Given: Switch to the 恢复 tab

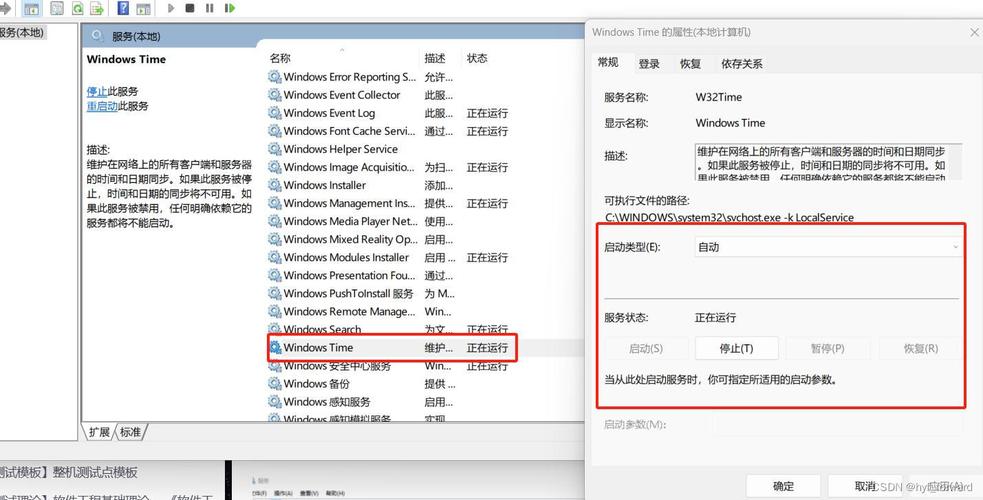Looking at the screenshot, I should pos(690,64).
